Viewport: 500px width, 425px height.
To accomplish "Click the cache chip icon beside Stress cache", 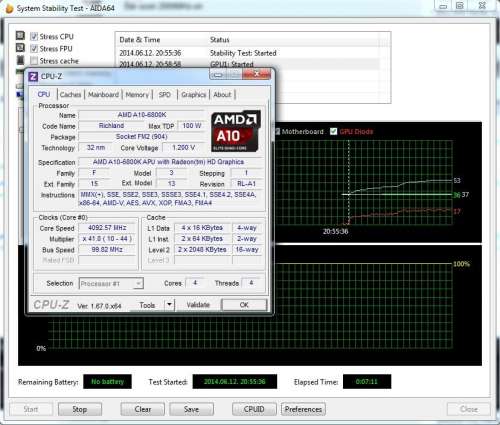I will pos(20,60).
